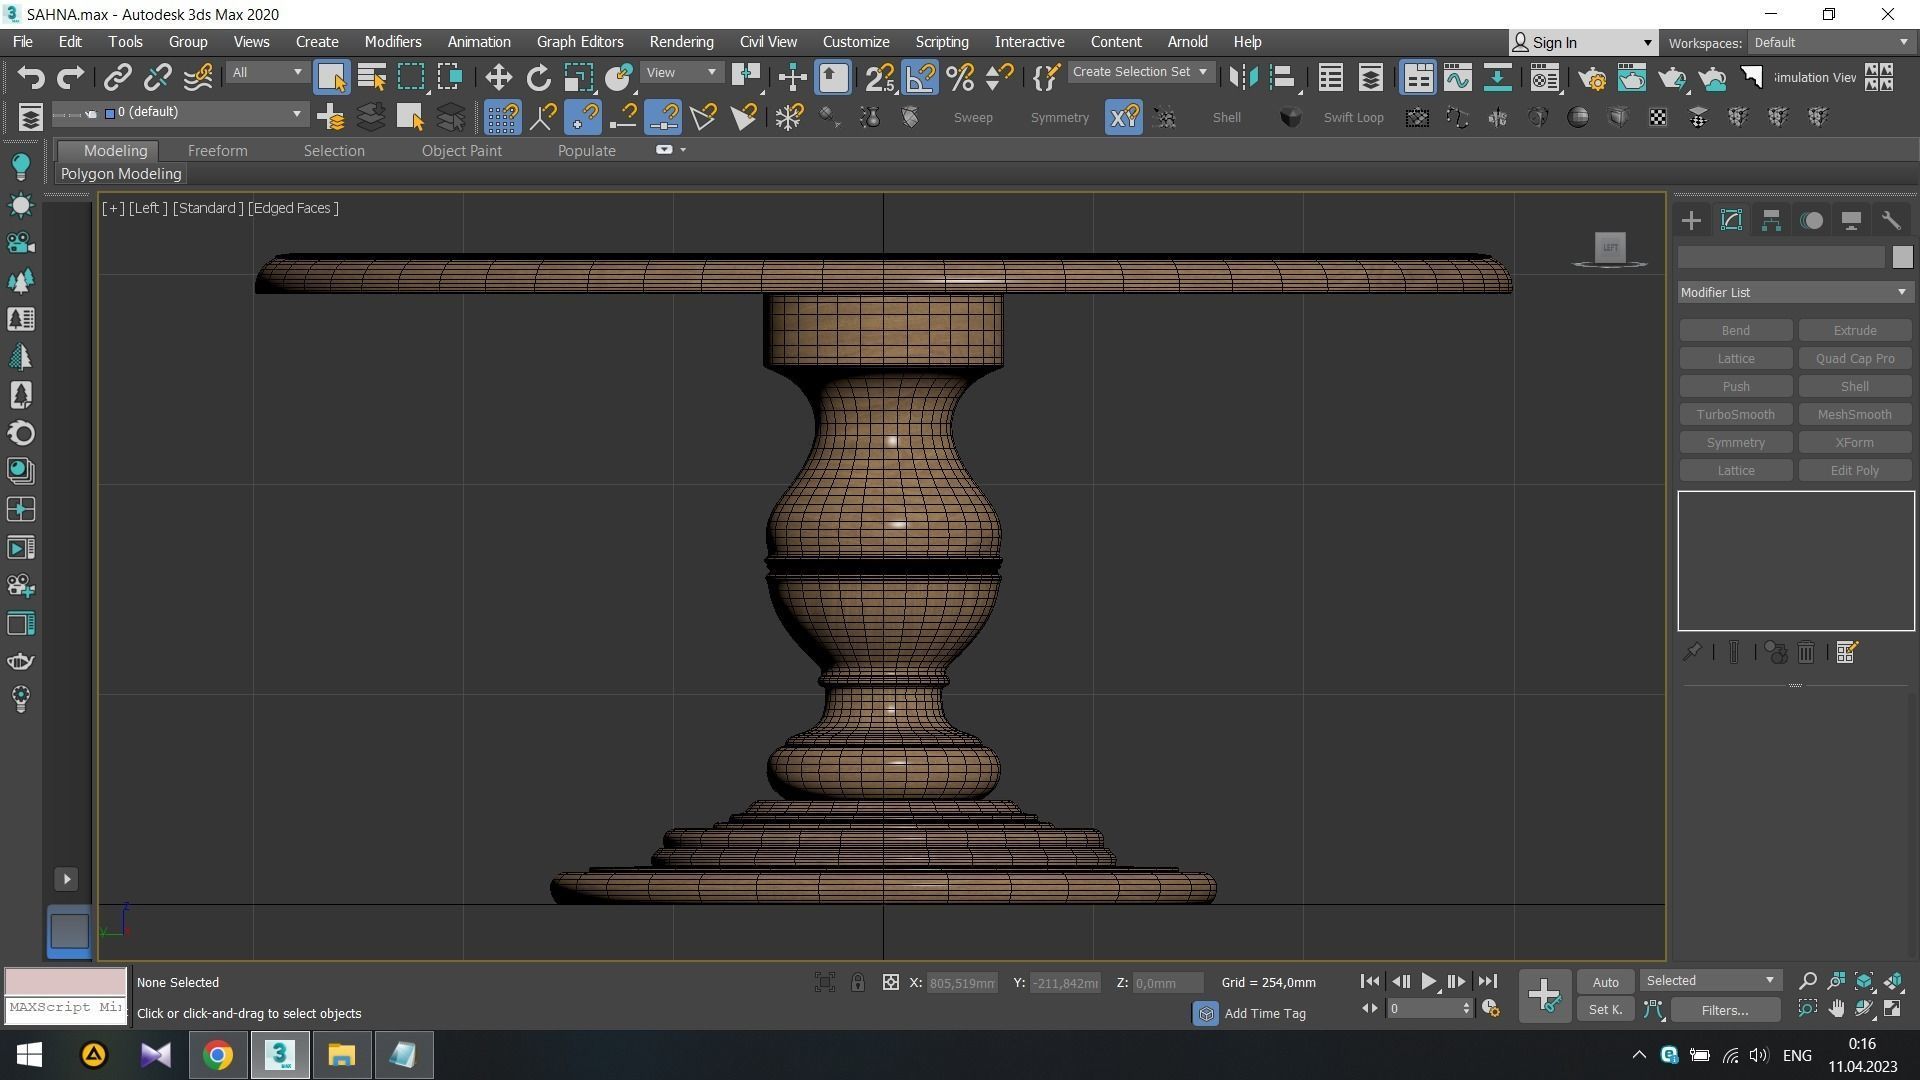This screenshot has height=1080, width=1920.
Task: Open the Utilities wrench panel tab
Action: point(1890,221)
